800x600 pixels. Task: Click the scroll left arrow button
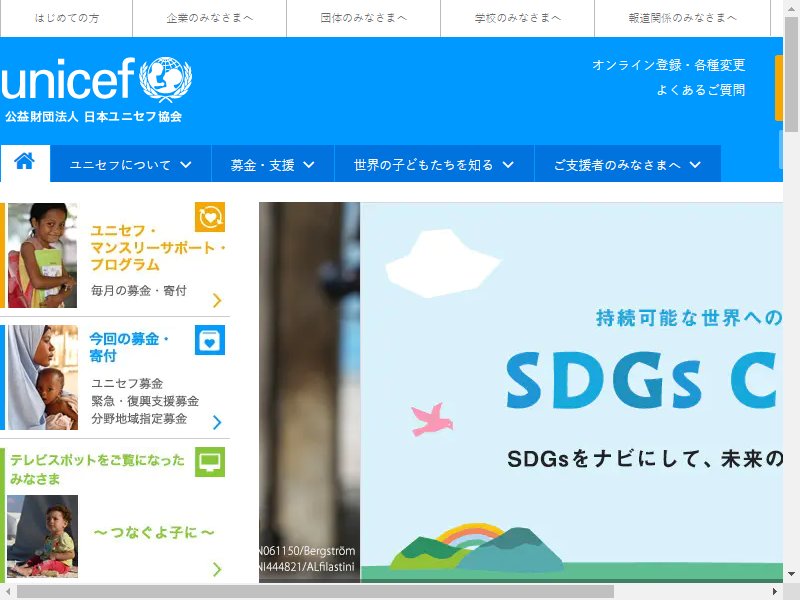pyautogui.click(x=8, y=592)
